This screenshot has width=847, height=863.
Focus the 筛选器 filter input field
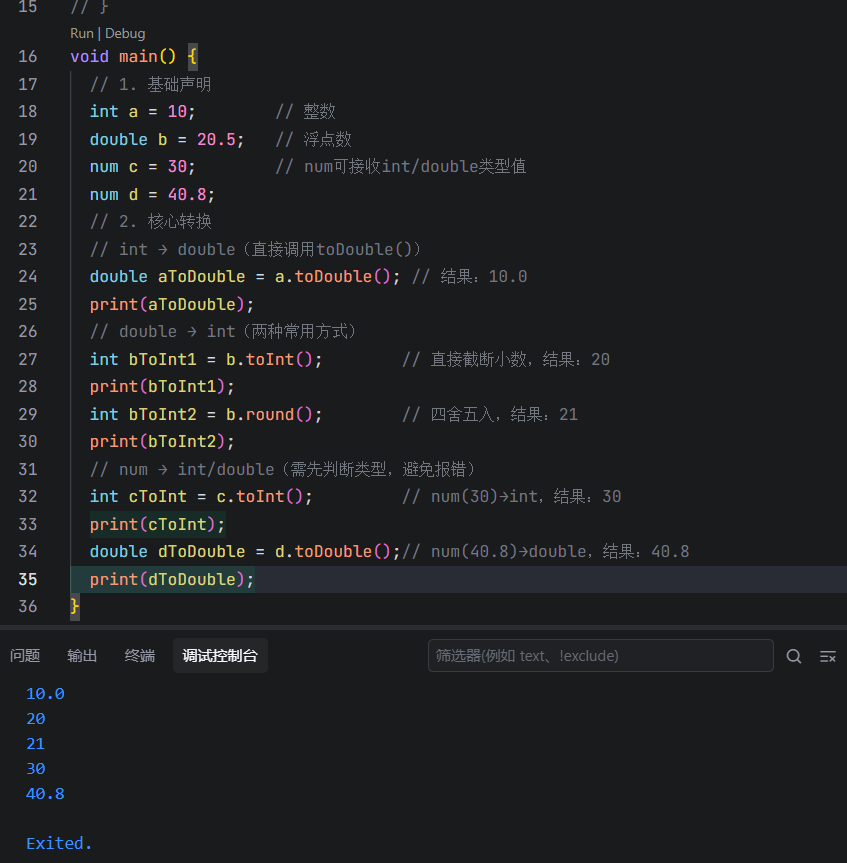tap(600, 656)
